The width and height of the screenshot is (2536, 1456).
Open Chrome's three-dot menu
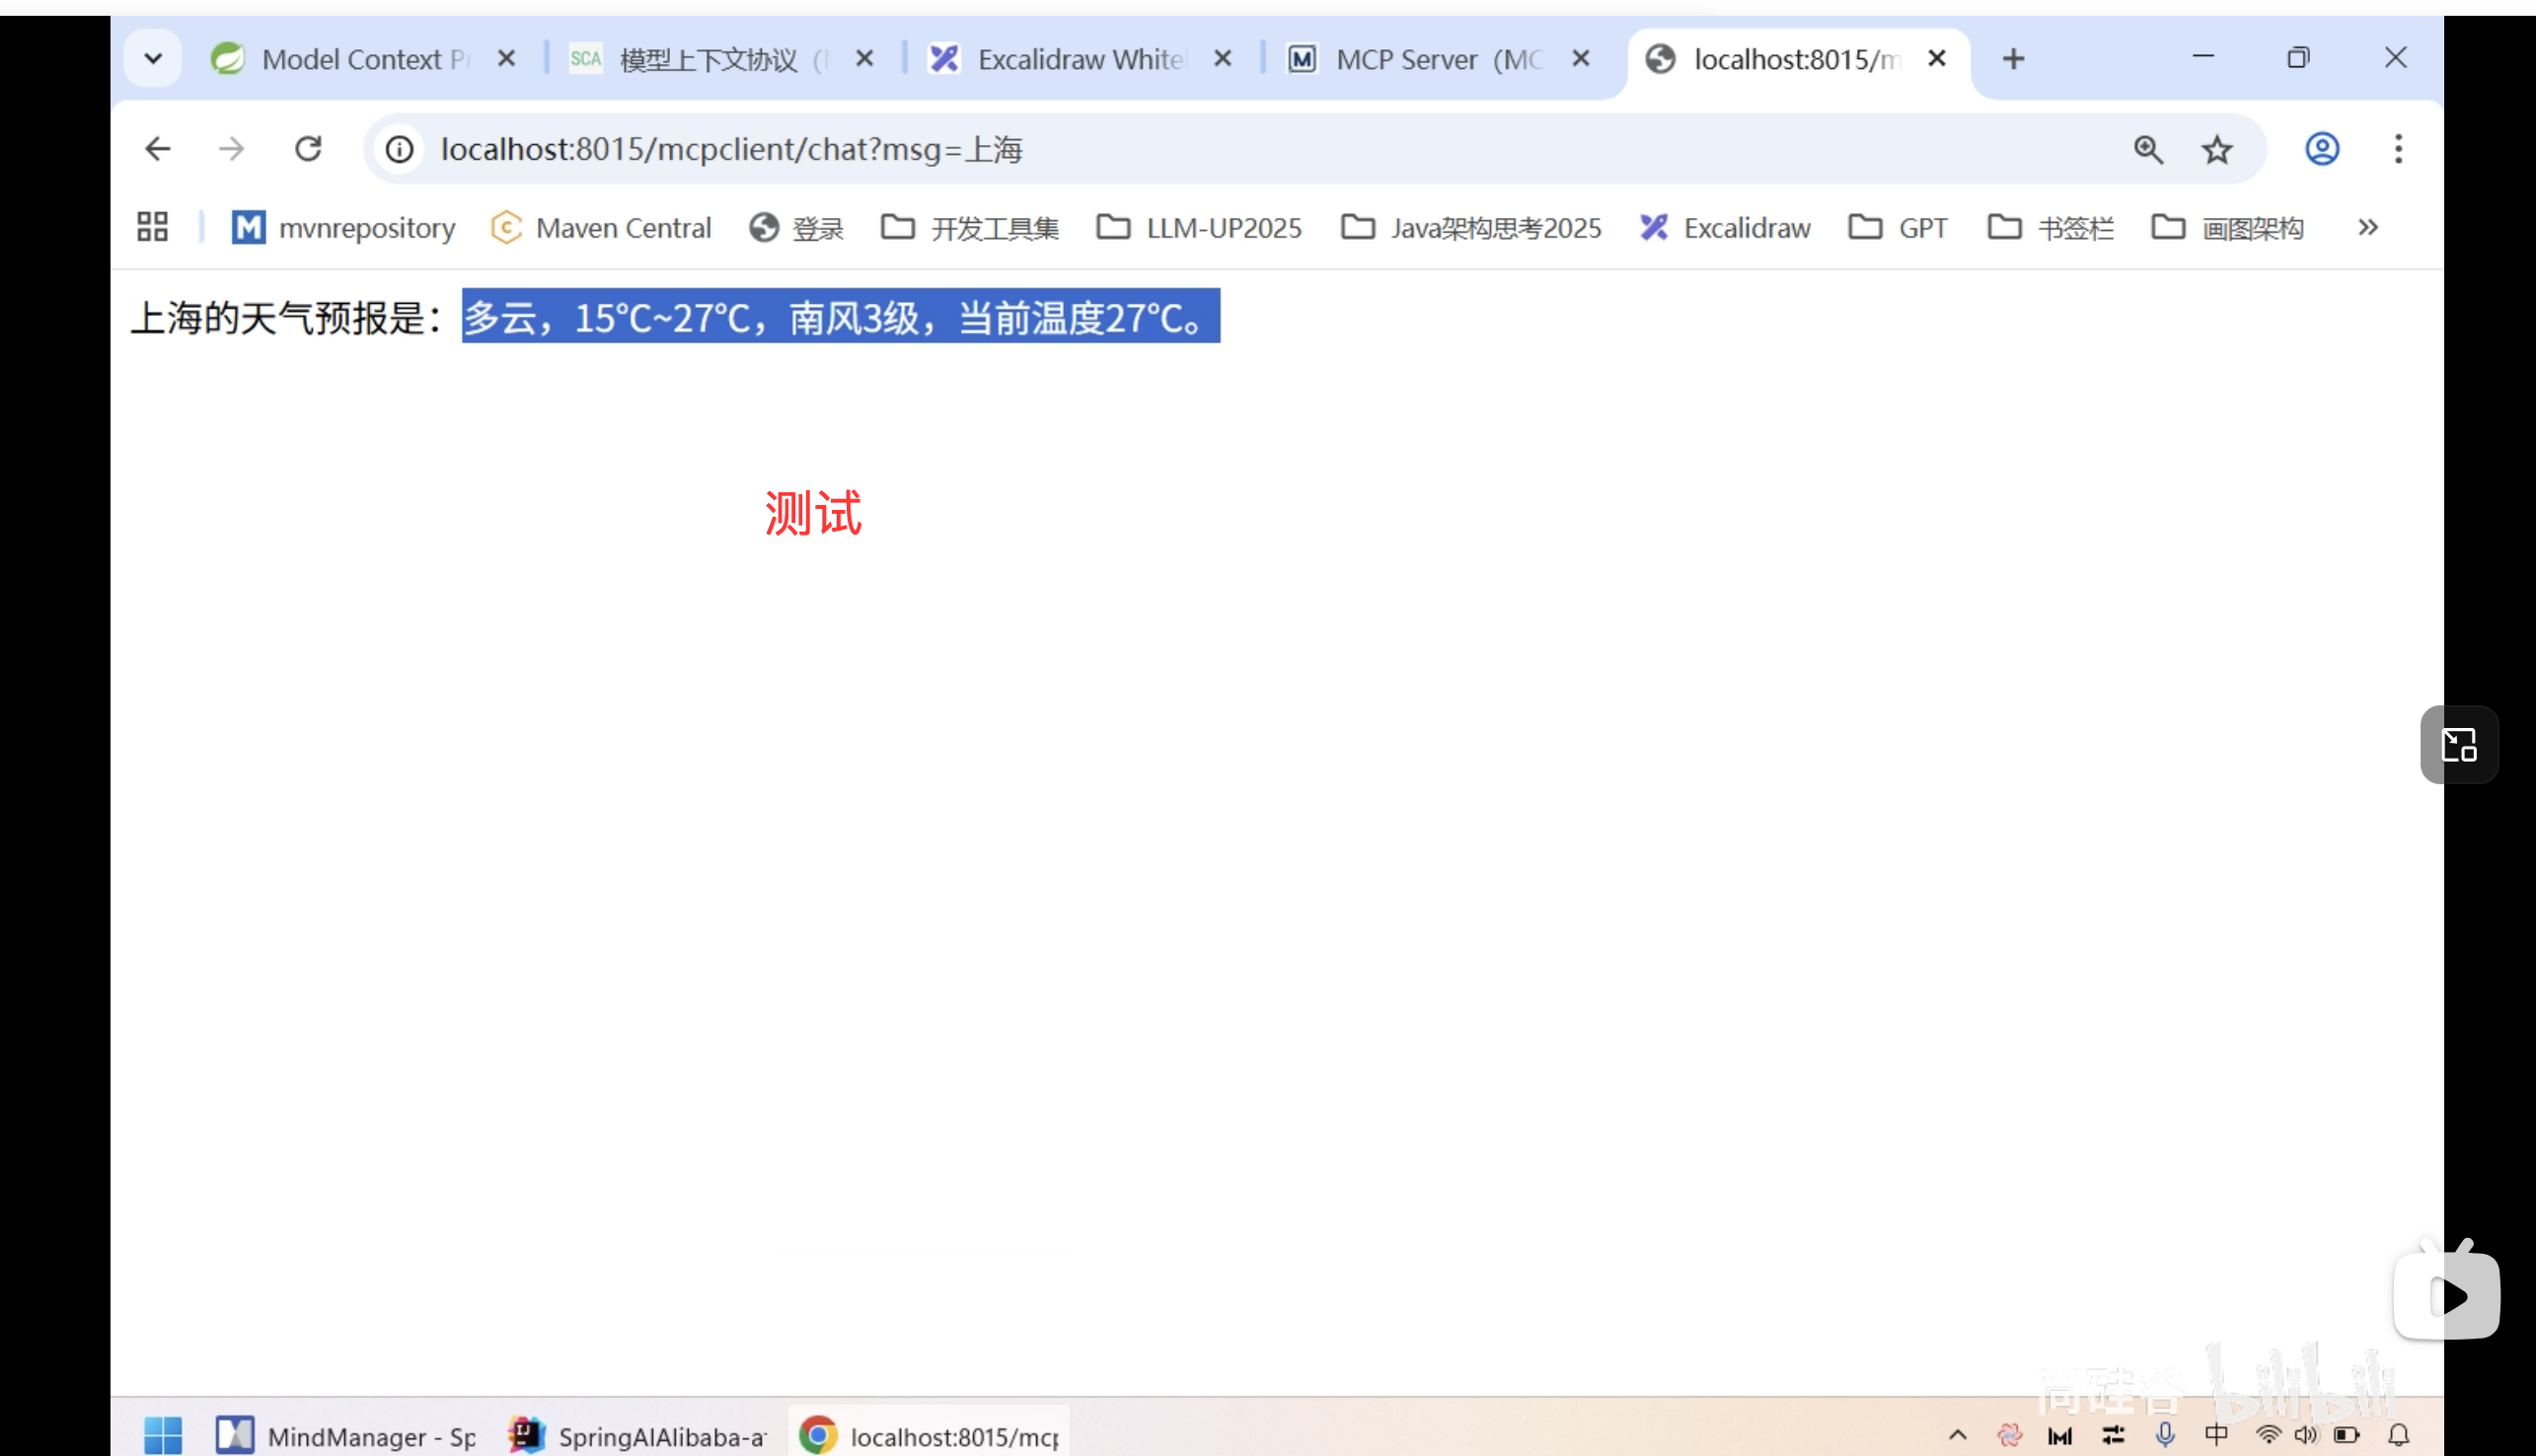[x=2399, y=149]
